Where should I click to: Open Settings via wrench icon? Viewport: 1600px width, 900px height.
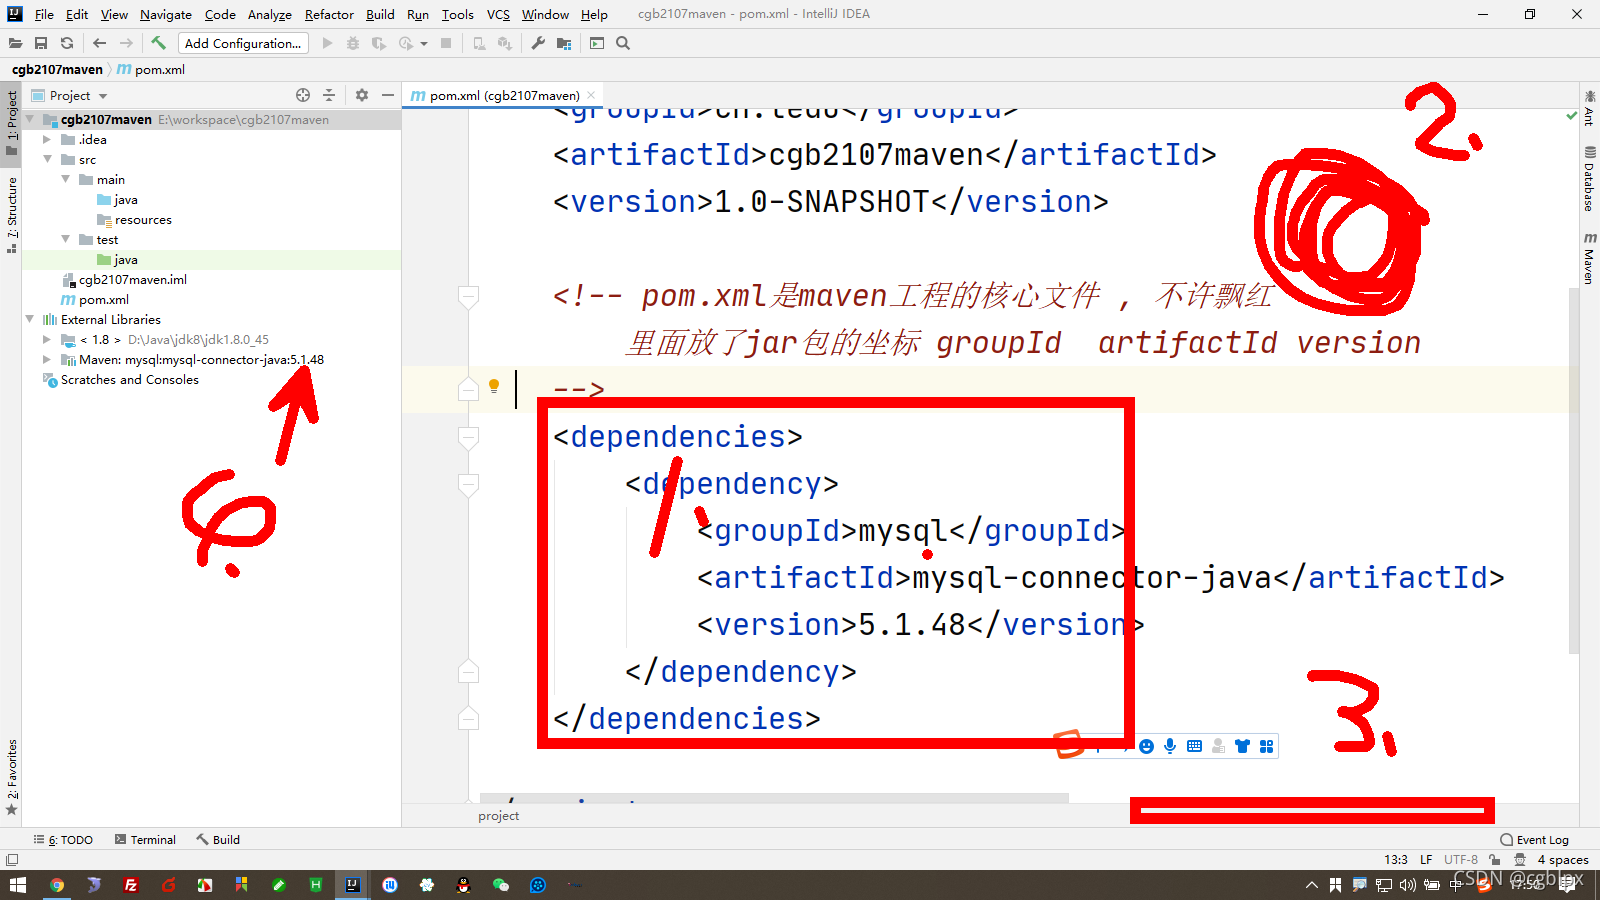pyautogui.click(x=538, y=43)
